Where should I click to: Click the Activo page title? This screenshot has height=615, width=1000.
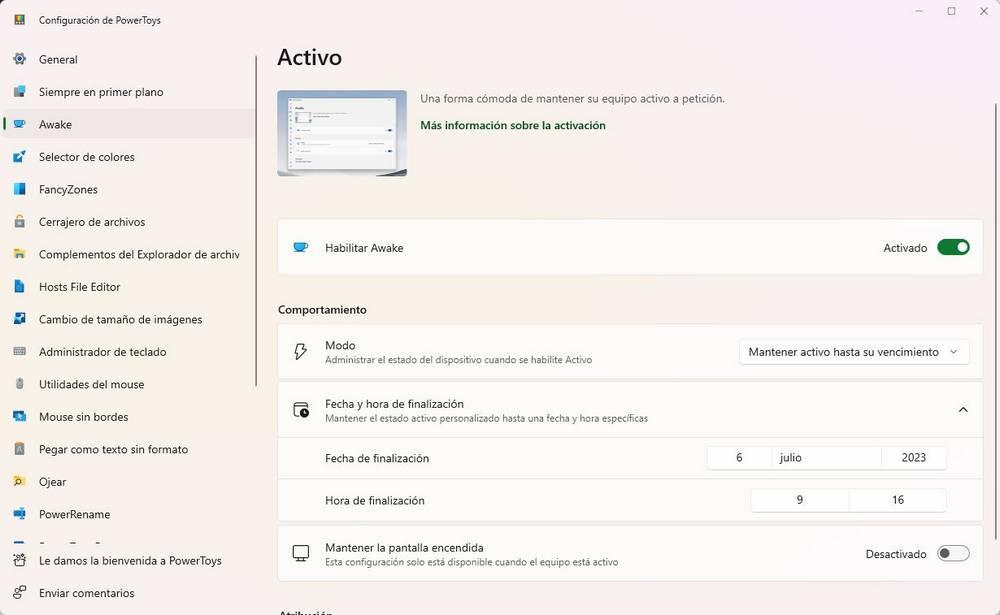click(x=309, y=57)
